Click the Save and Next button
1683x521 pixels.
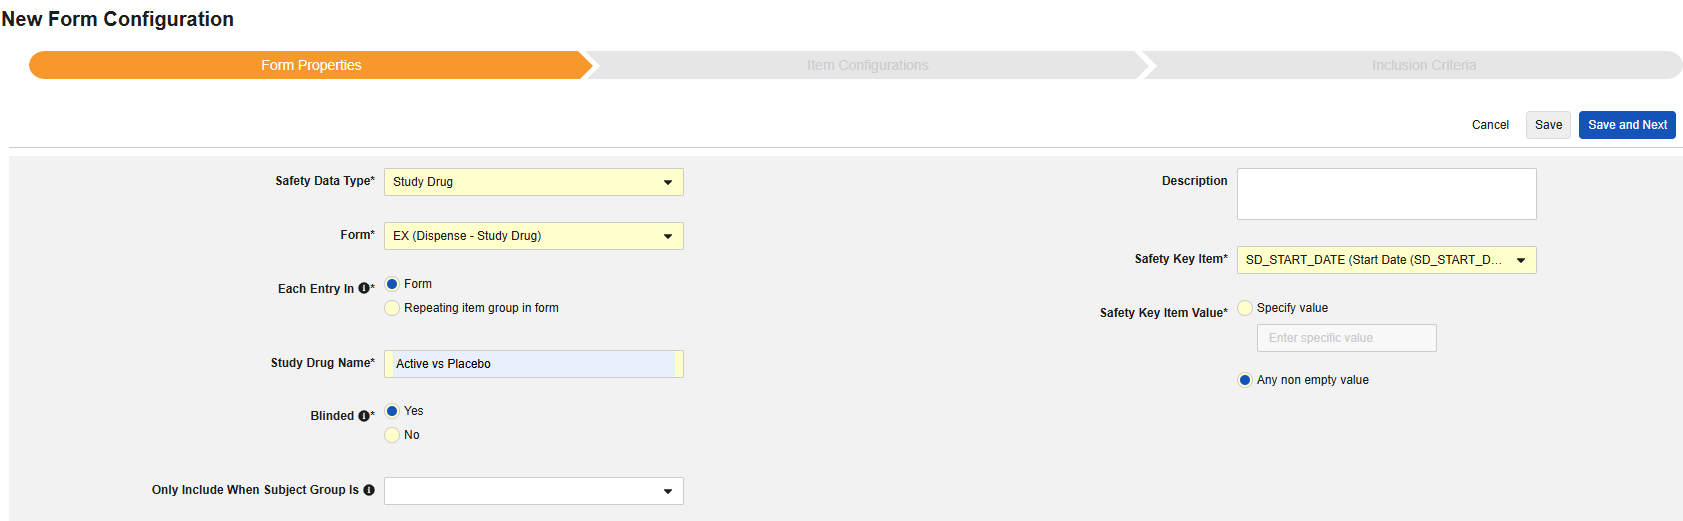point(1627,125)
